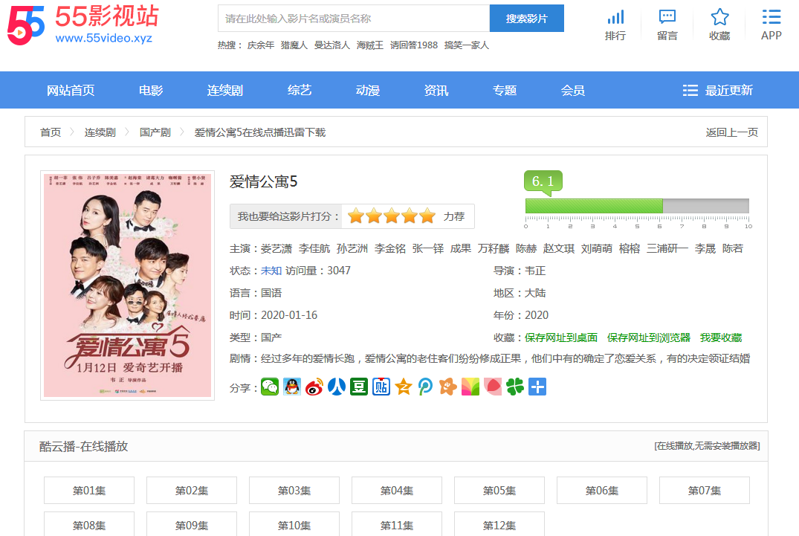Share via the orange flower icon

448,387
